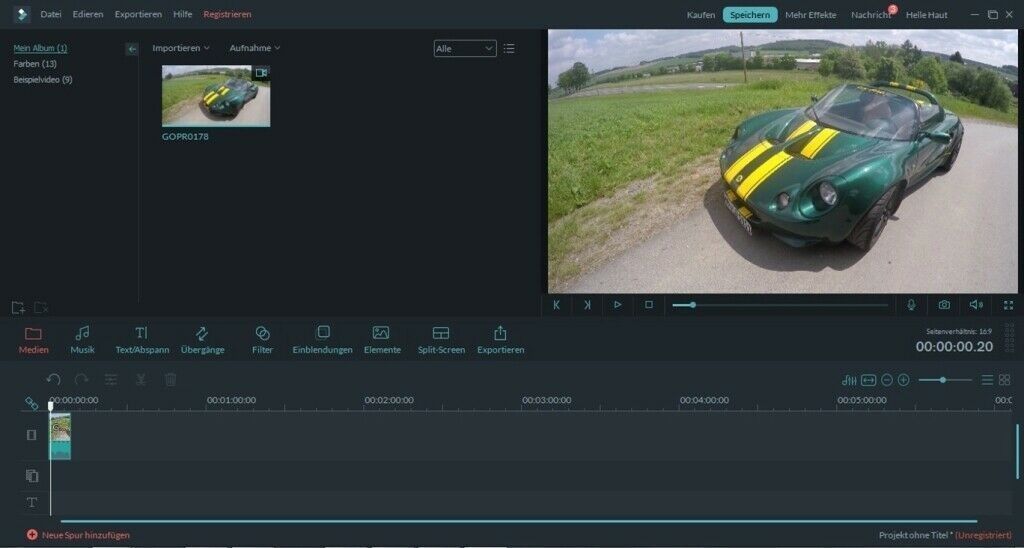The image size is (1024, 548).
Task: Expand the Importieren dropdown
Action: pos(181,48)
